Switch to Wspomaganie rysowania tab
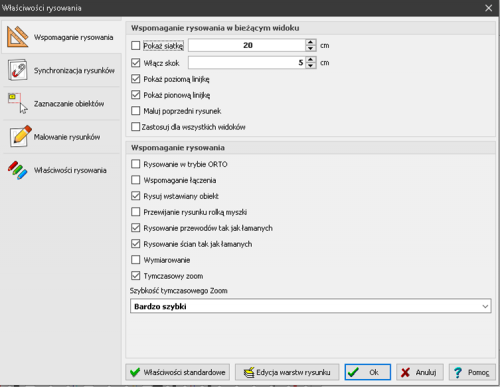This screenshot has height=387, width=500. click(x=61, y=37)
